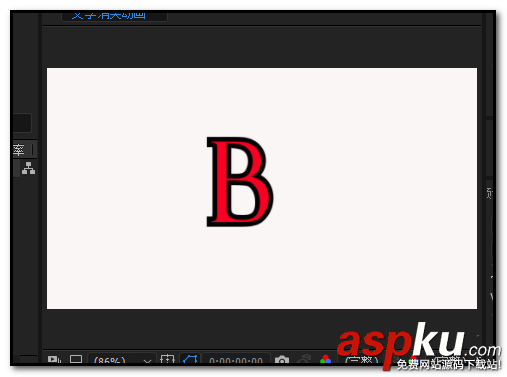Screen dimensions: 507x377
Task: Select the red letter B on canvas
Action: click(240, 182)
